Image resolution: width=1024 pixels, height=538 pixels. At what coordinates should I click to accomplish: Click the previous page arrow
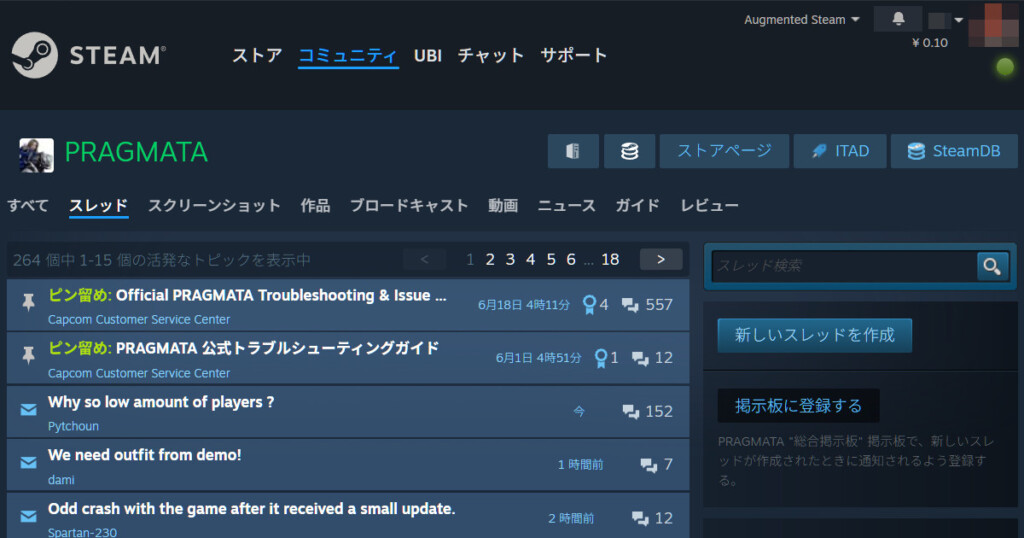424,259
